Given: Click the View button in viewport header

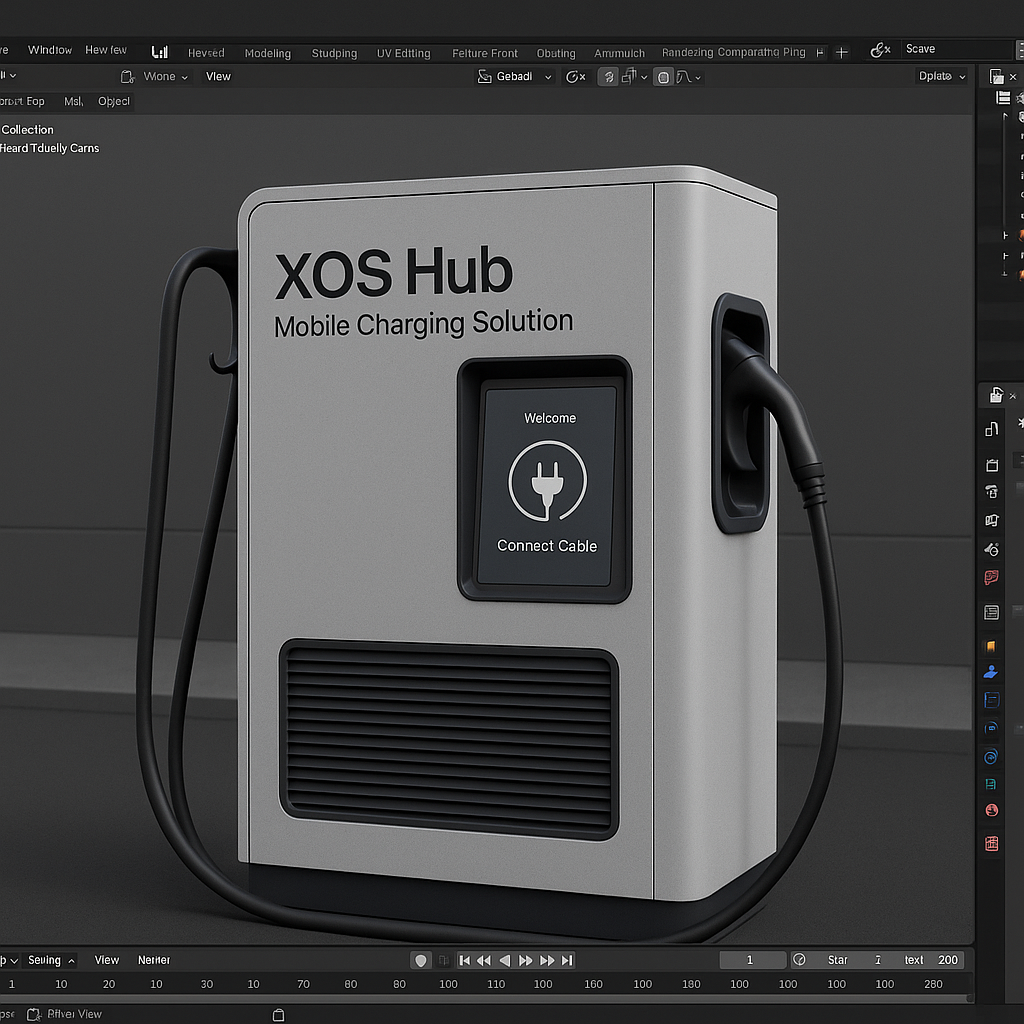Looking at the screenshot, I should pos(218,77).
